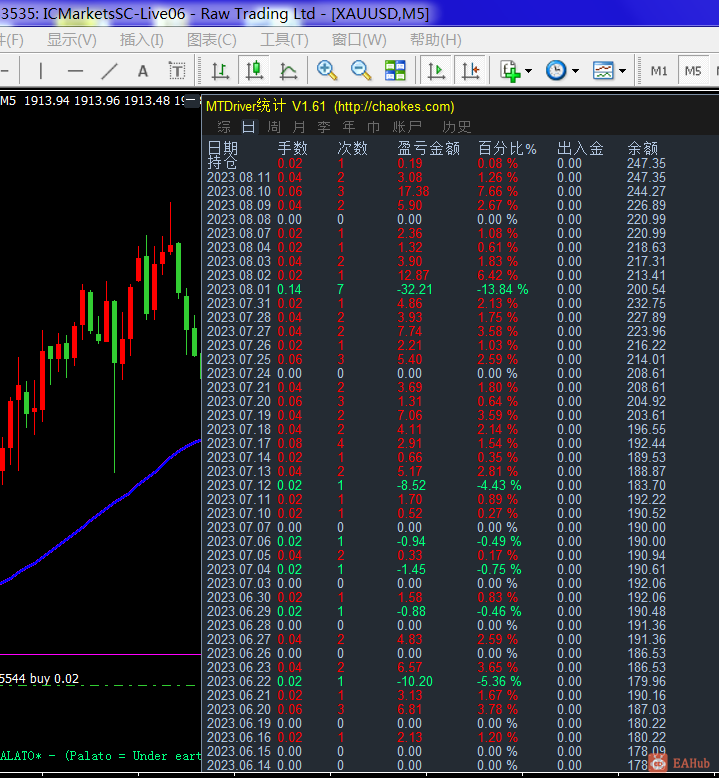Click the 手数 column header
The image size is (719, 778).
click(x=292, y=148)
